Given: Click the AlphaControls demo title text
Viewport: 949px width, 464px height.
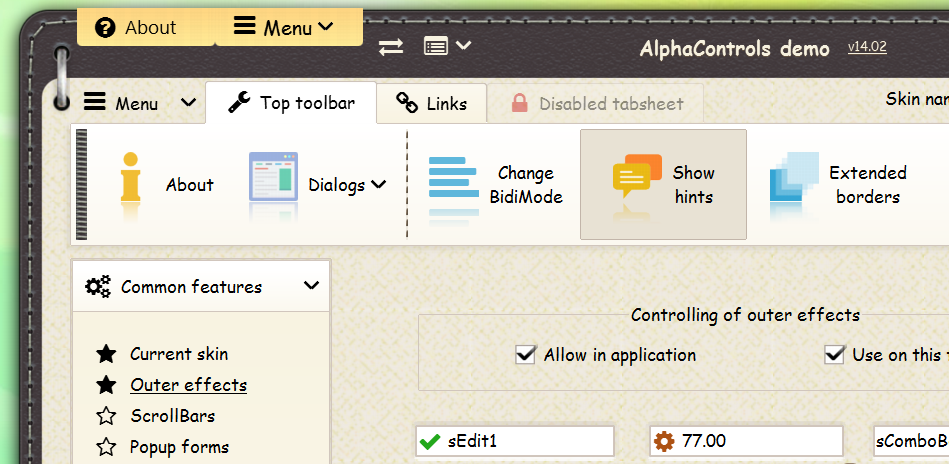Looking at the screenshot, I should (x=734, y=48).
